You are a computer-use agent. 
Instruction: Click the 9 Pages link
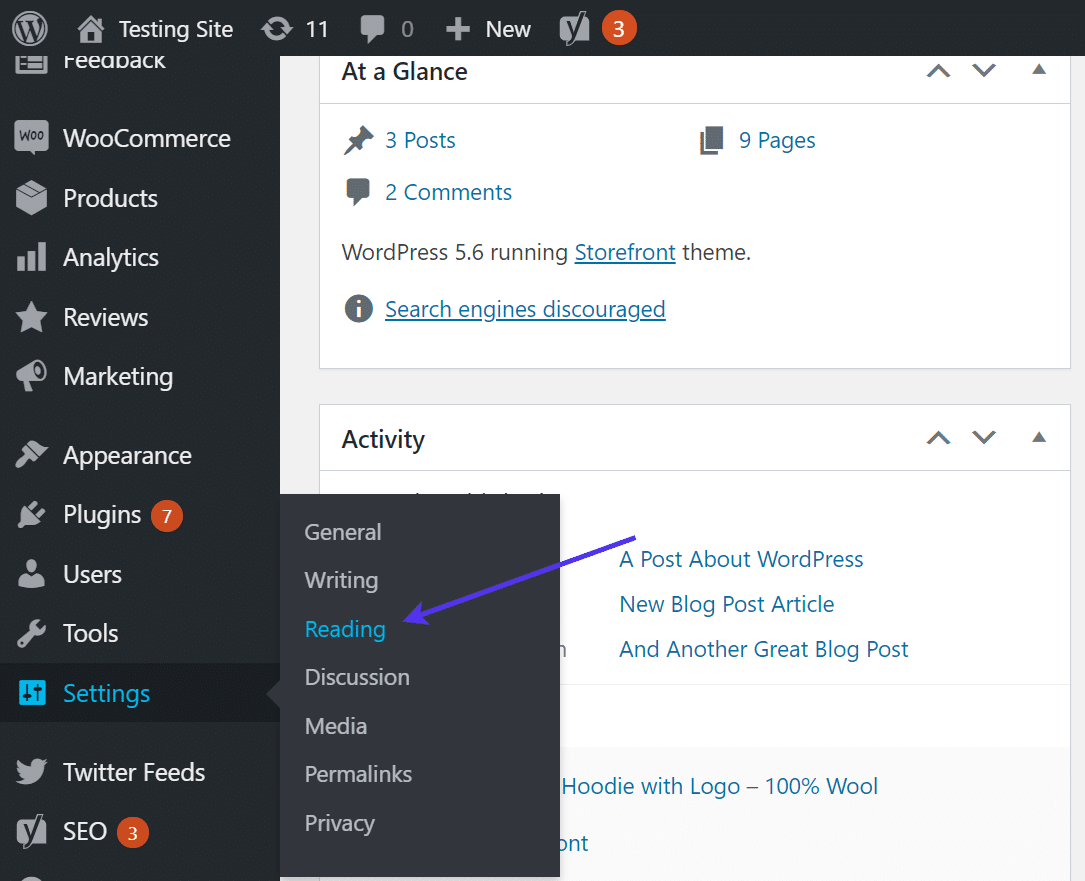(776, 141)
